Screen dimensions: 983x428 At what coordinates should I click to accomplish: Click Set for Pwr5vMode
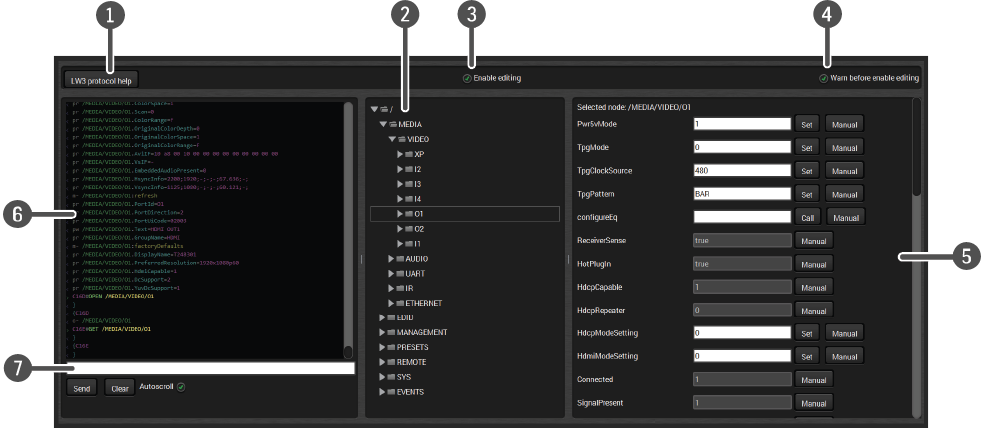(x=807, y=124)
